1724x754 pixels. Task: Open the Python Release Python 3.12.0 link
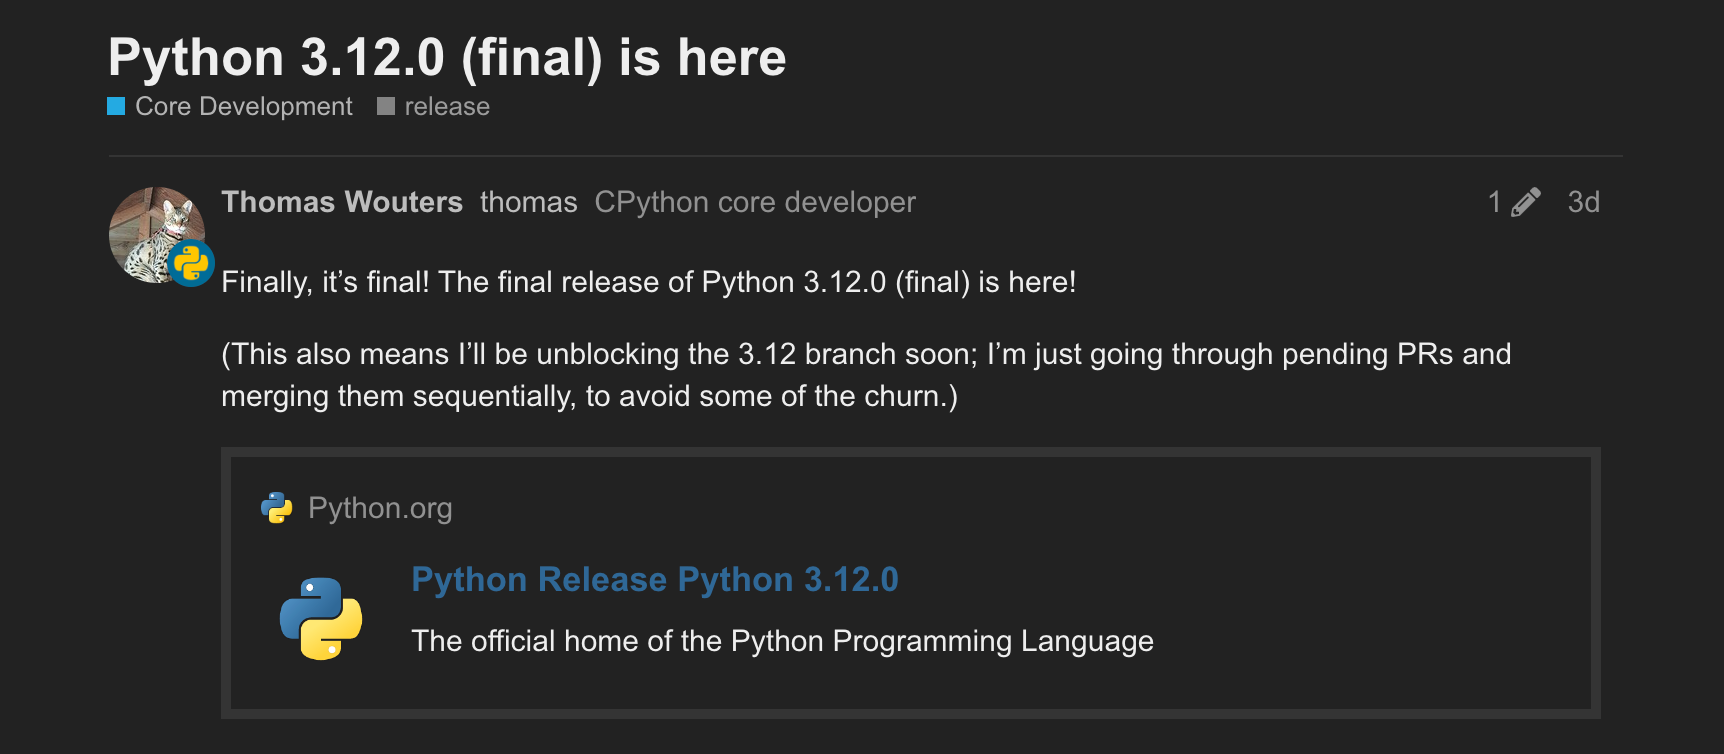click(x=655, y=580)
